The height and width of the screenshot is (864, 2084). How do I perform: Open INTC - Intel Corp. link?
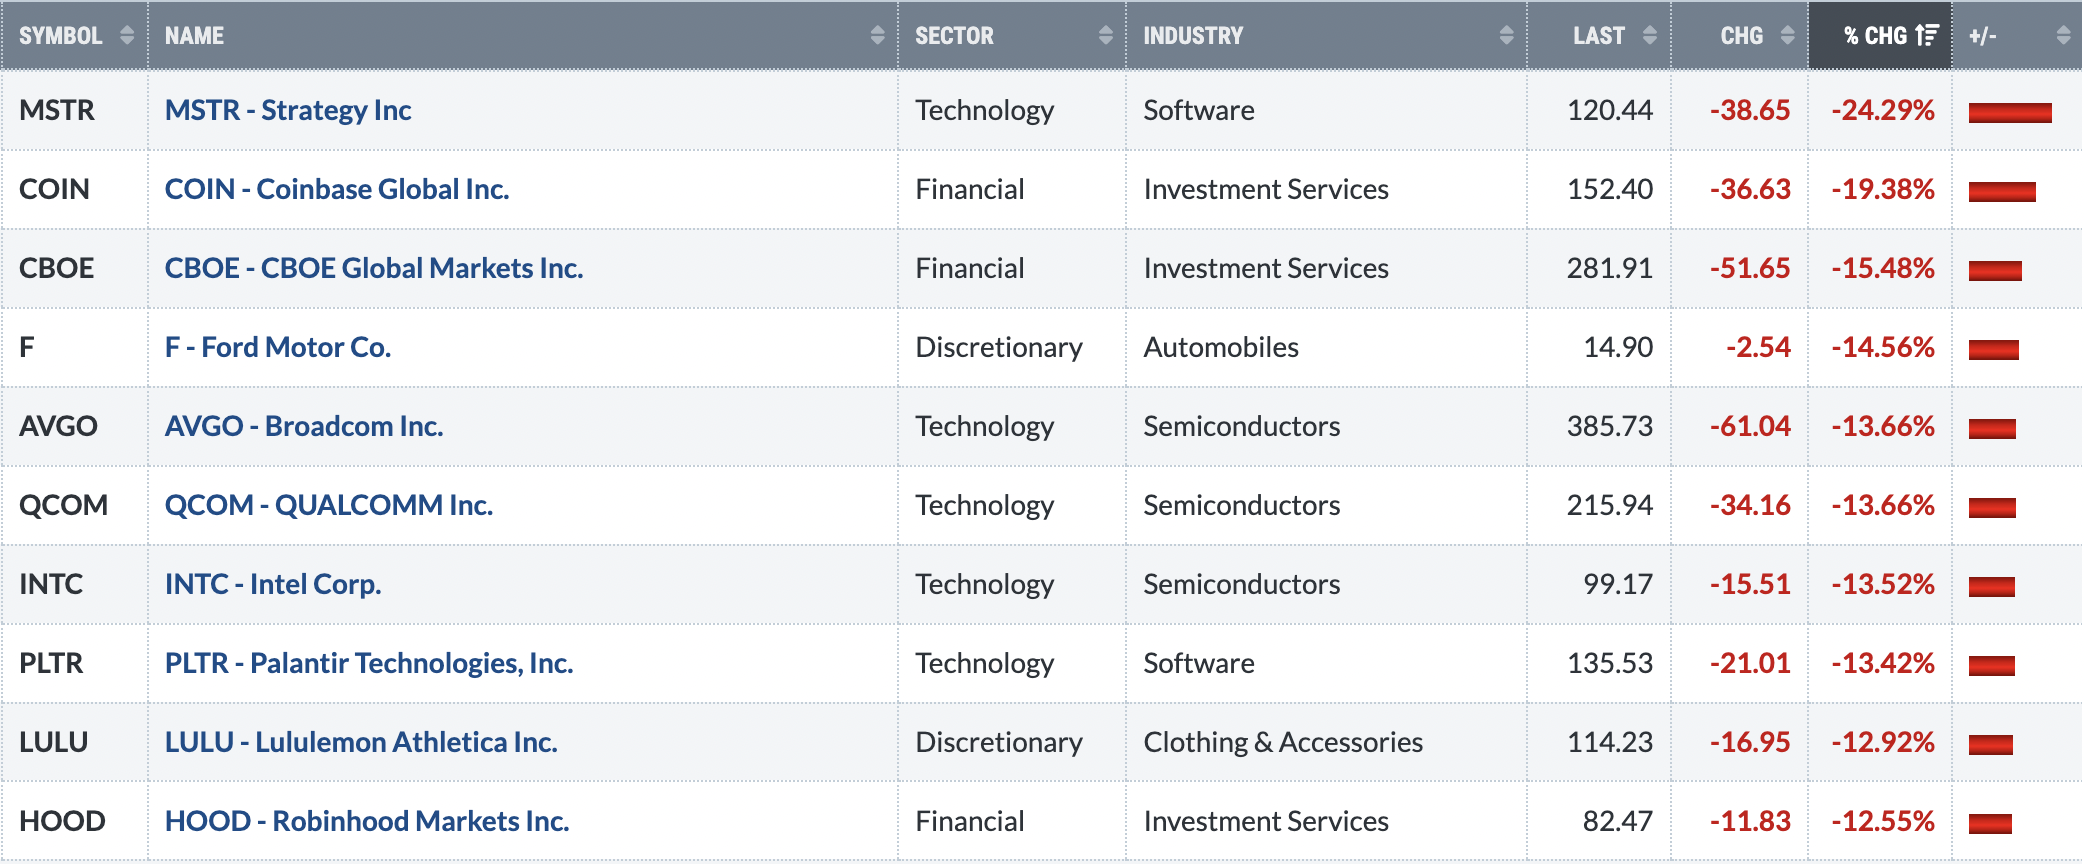point(273,584)
